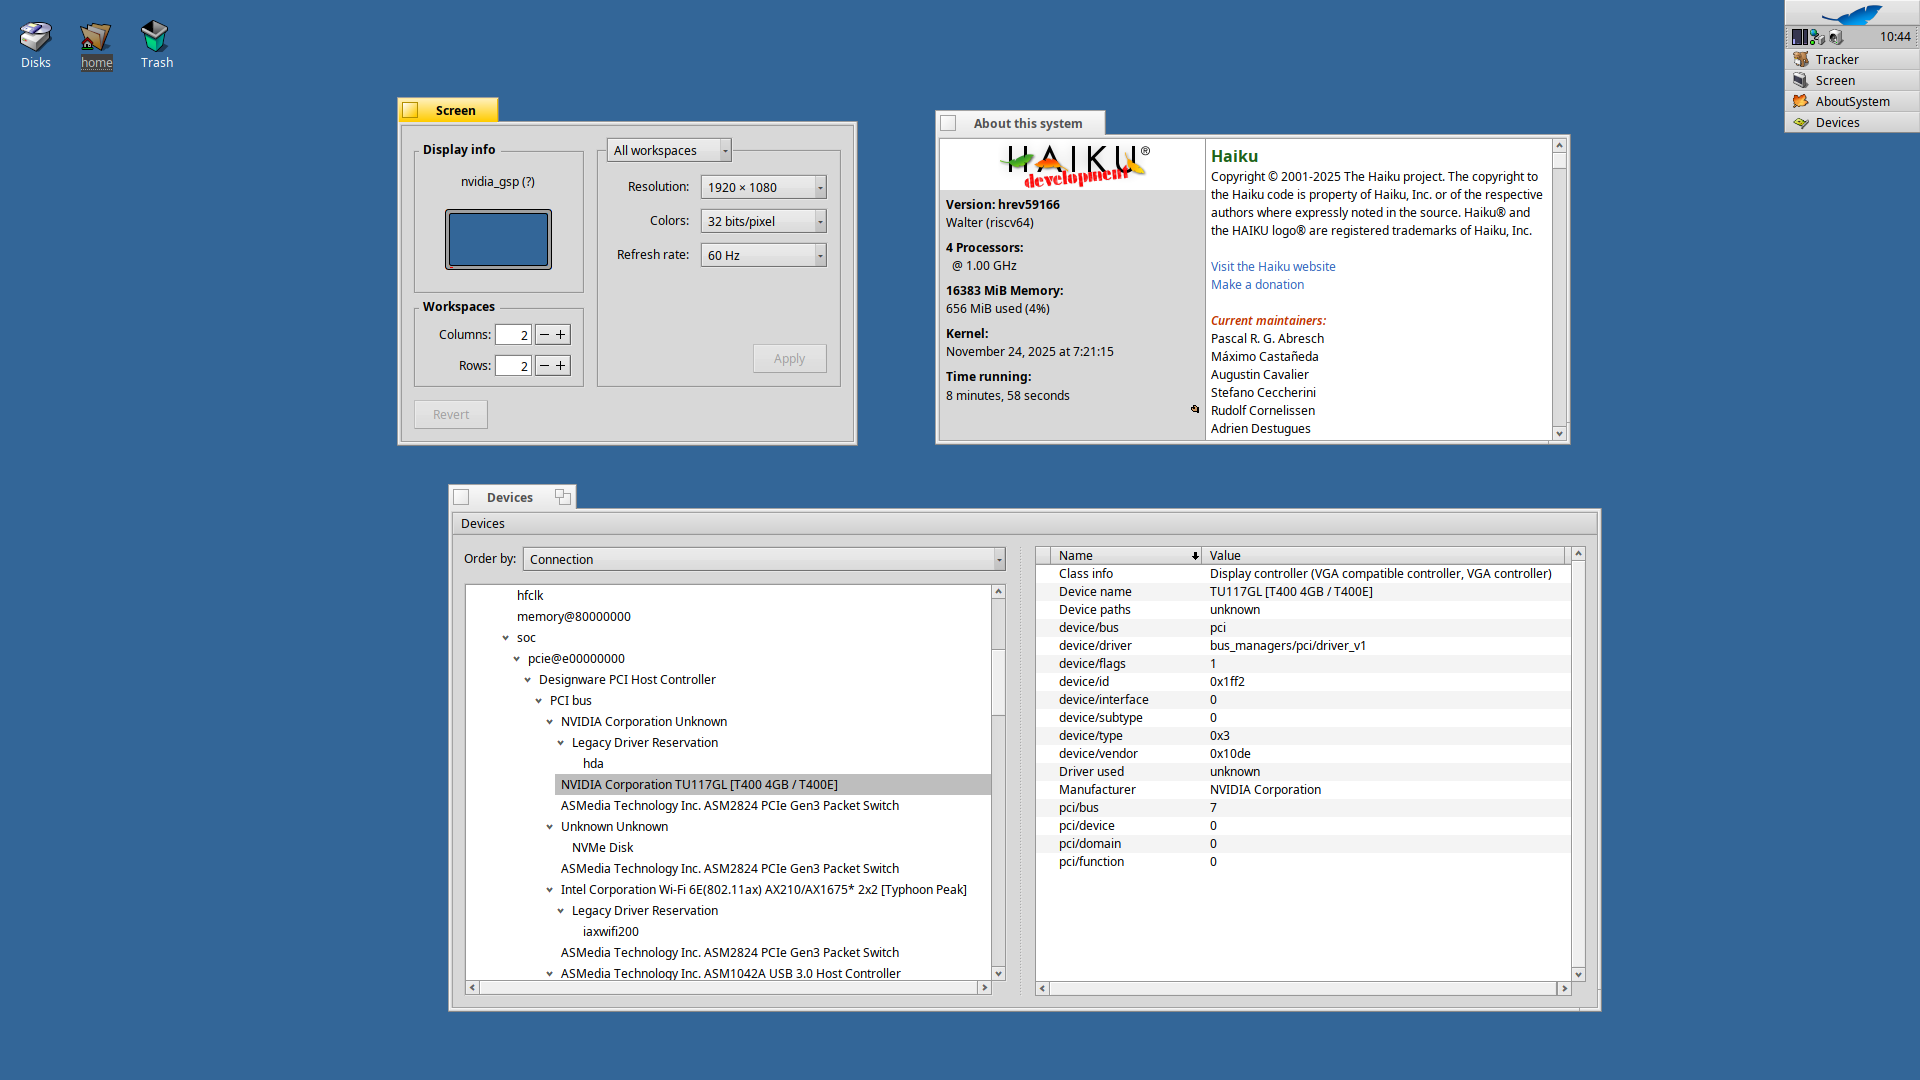Viewport: 1920px width, 1080px height.
Task: Decrease the workspace Rows count
Action: [x=544, y=366]
